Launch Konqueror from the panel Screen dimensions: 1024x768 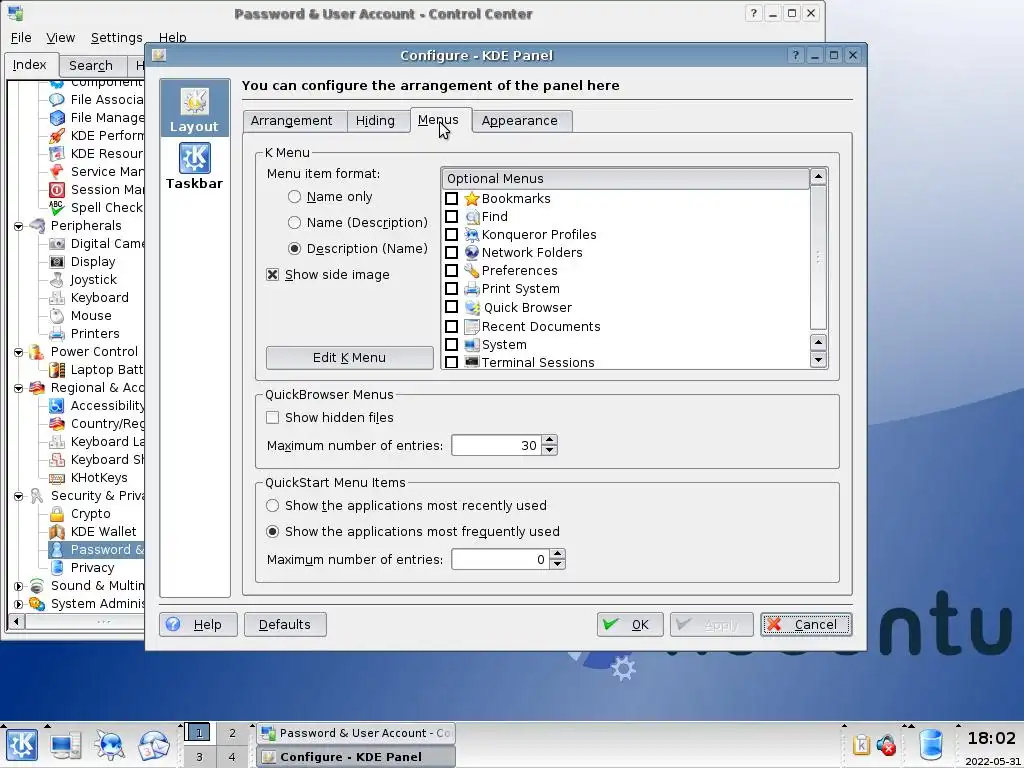pyautogui.click(x=109, y=745)
